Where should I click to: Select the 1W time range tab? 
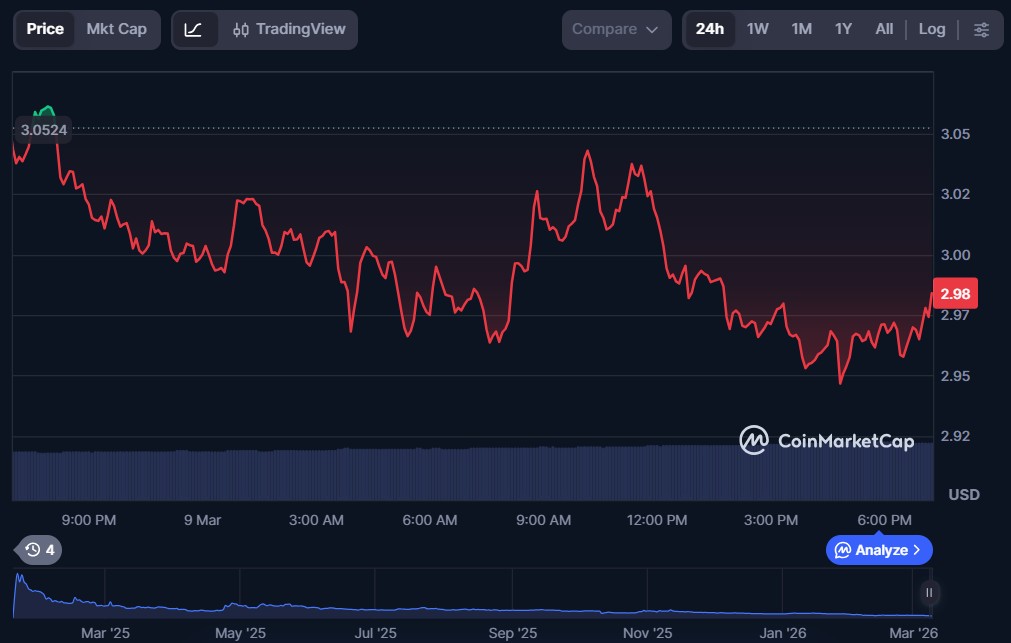click(757, 30)
